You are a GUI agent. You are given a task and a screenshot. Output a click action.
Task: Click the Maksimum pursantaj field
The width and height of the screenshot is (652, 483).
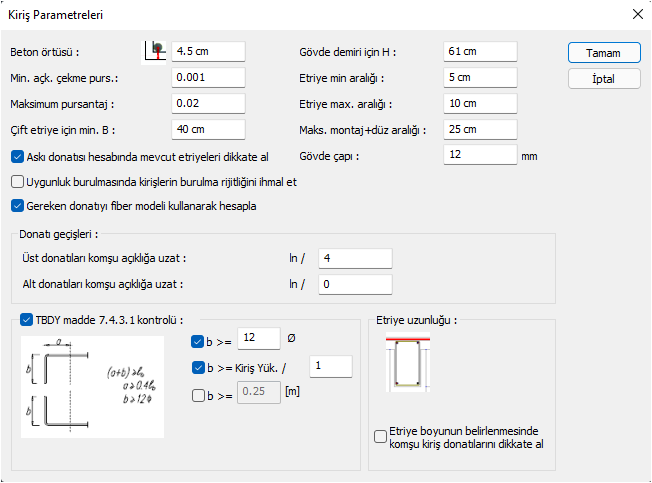tap(207, 103)
